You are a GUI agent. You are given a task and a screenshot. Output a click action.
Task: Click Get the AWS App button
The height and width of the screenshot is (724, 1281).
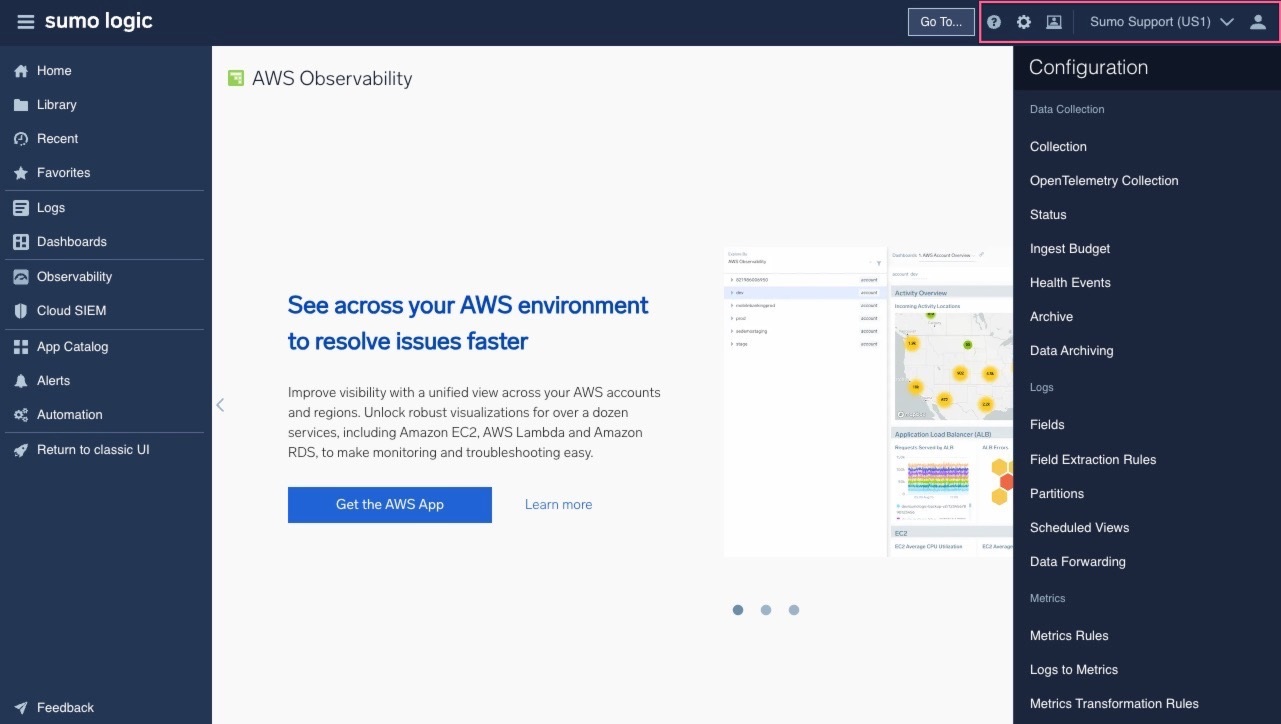pos(390,505)
